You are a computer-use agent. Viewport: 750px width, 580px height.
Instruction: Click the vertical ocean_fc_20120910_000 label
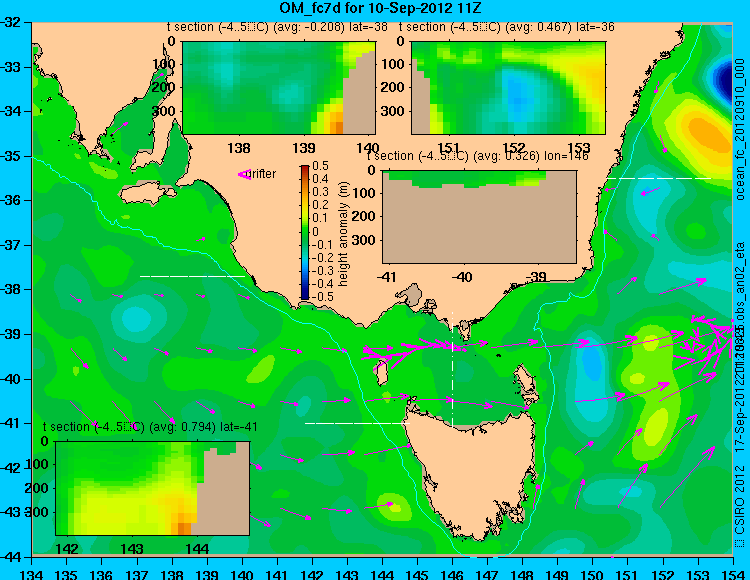click(x=740, y=129)
